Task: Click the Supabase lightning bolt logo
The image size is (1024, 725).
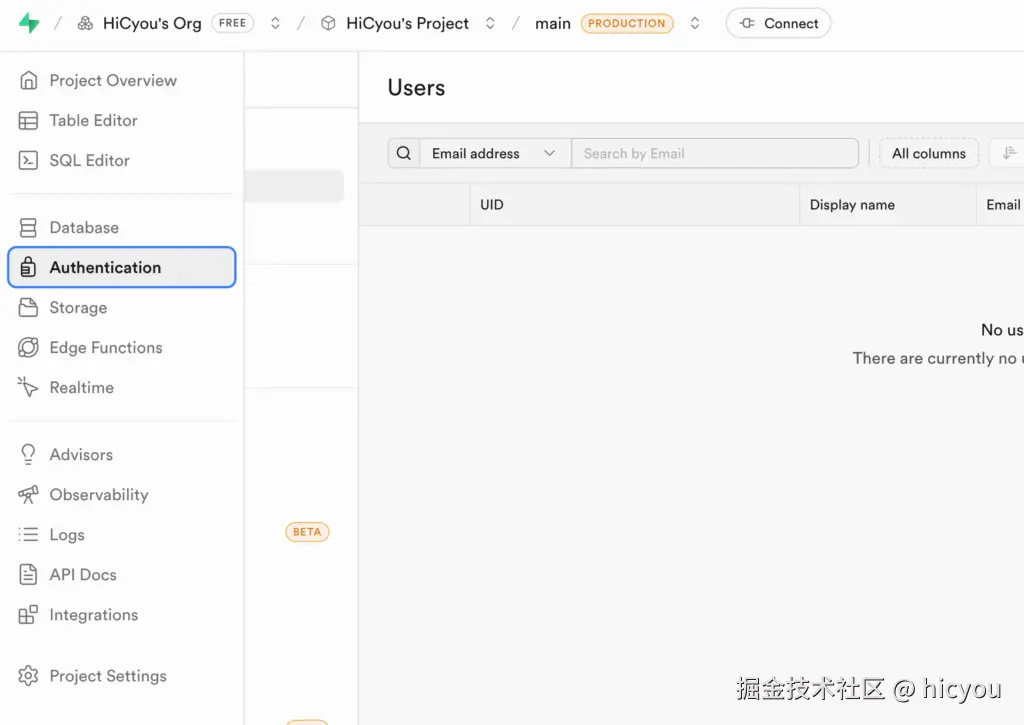Action: (x=29, y=23)
